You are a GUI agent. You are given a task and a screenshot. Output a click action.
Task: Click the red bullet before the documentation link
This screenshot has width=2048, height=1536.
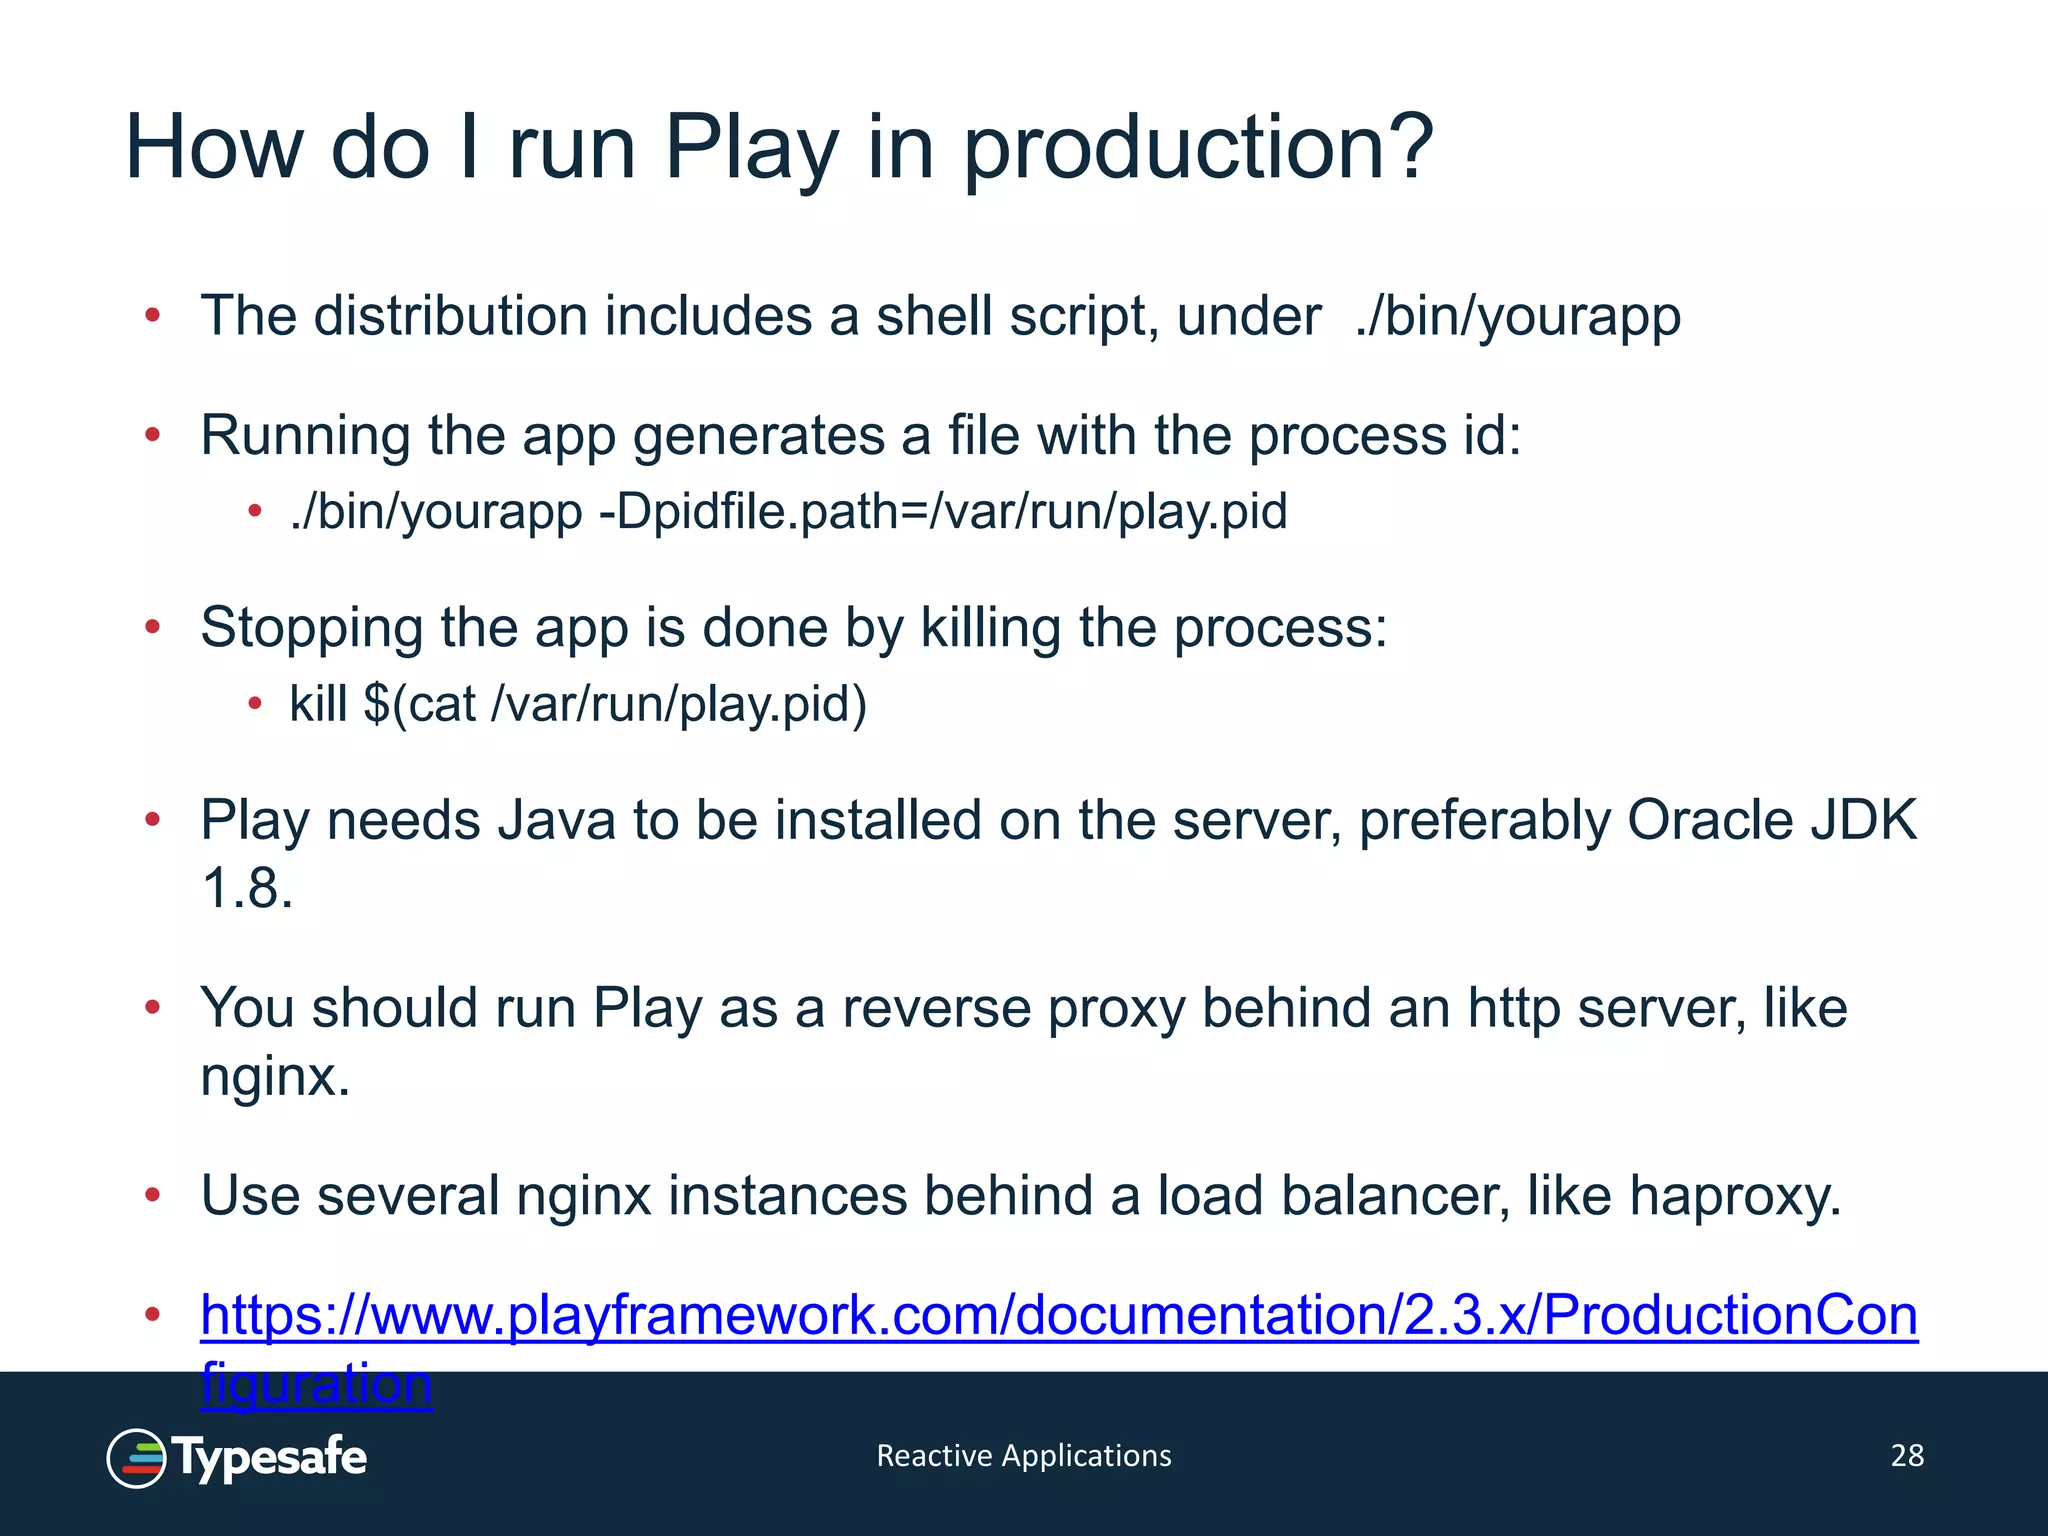pyautogui.click(x=152, y=1314)
